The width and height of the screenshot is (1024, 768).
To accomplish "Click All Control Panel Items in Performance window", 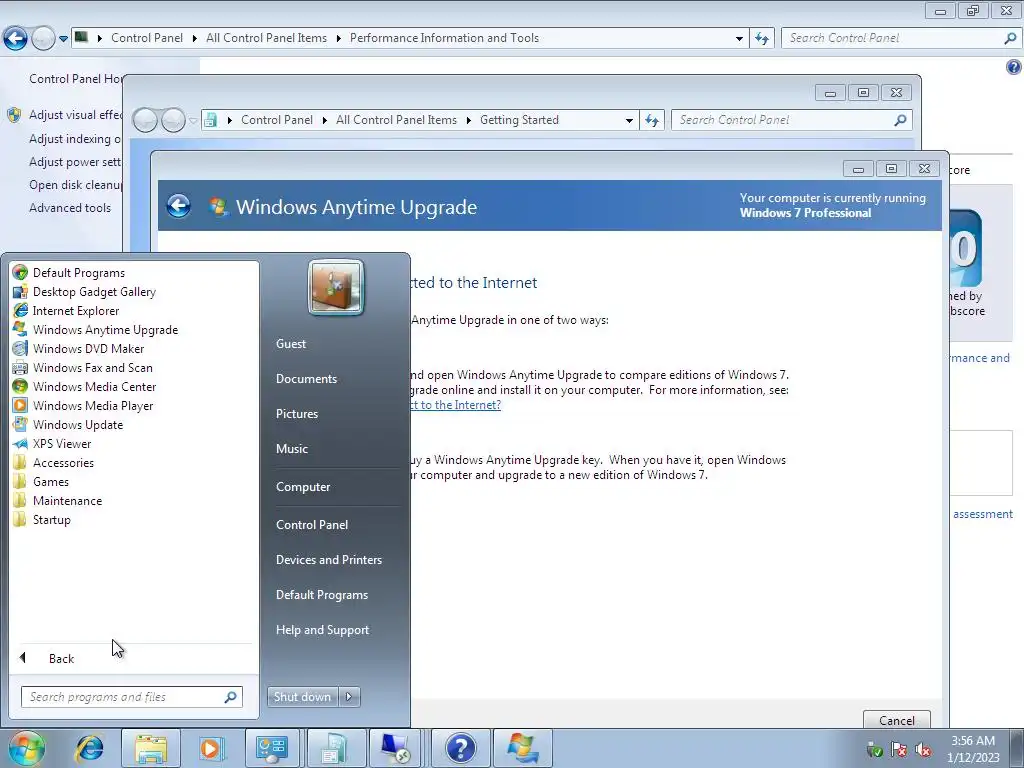I will [266, 38].
